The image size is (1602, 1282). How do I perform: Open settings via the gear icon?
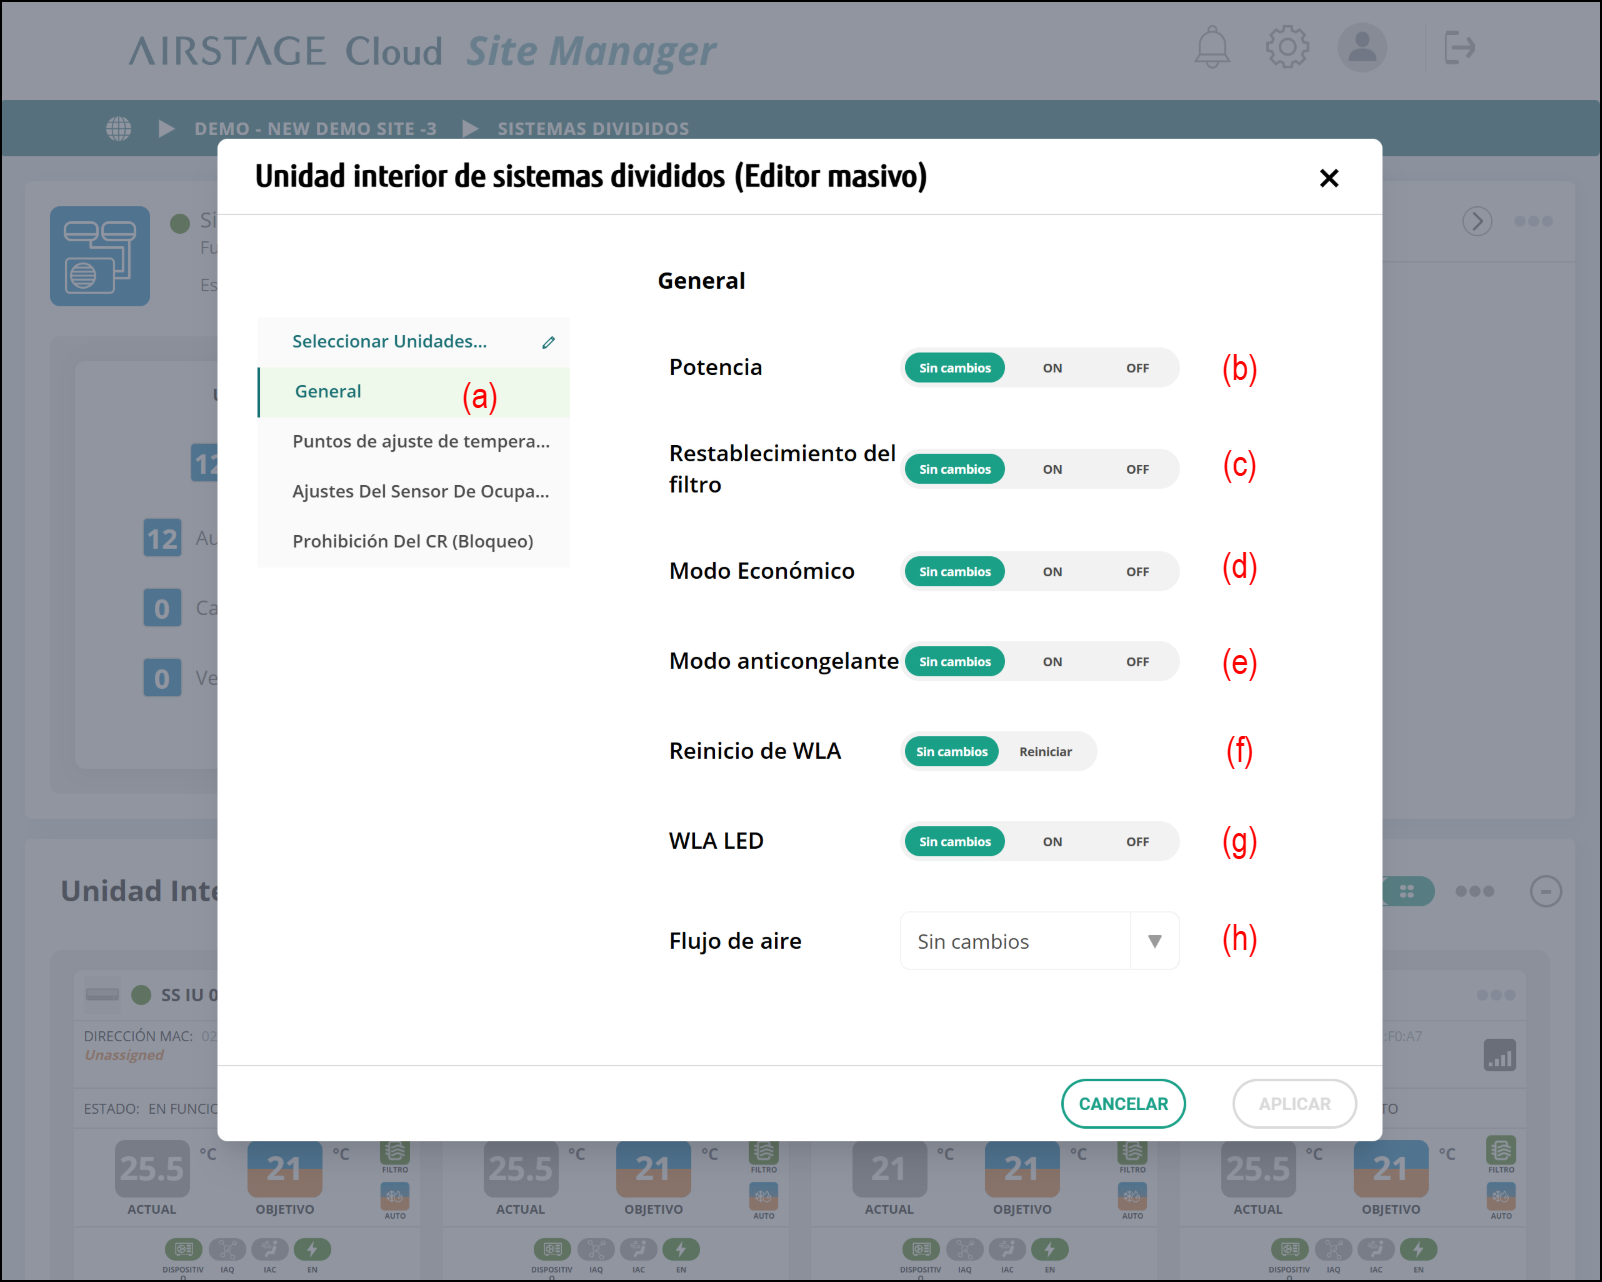(x=1287, y=48)
